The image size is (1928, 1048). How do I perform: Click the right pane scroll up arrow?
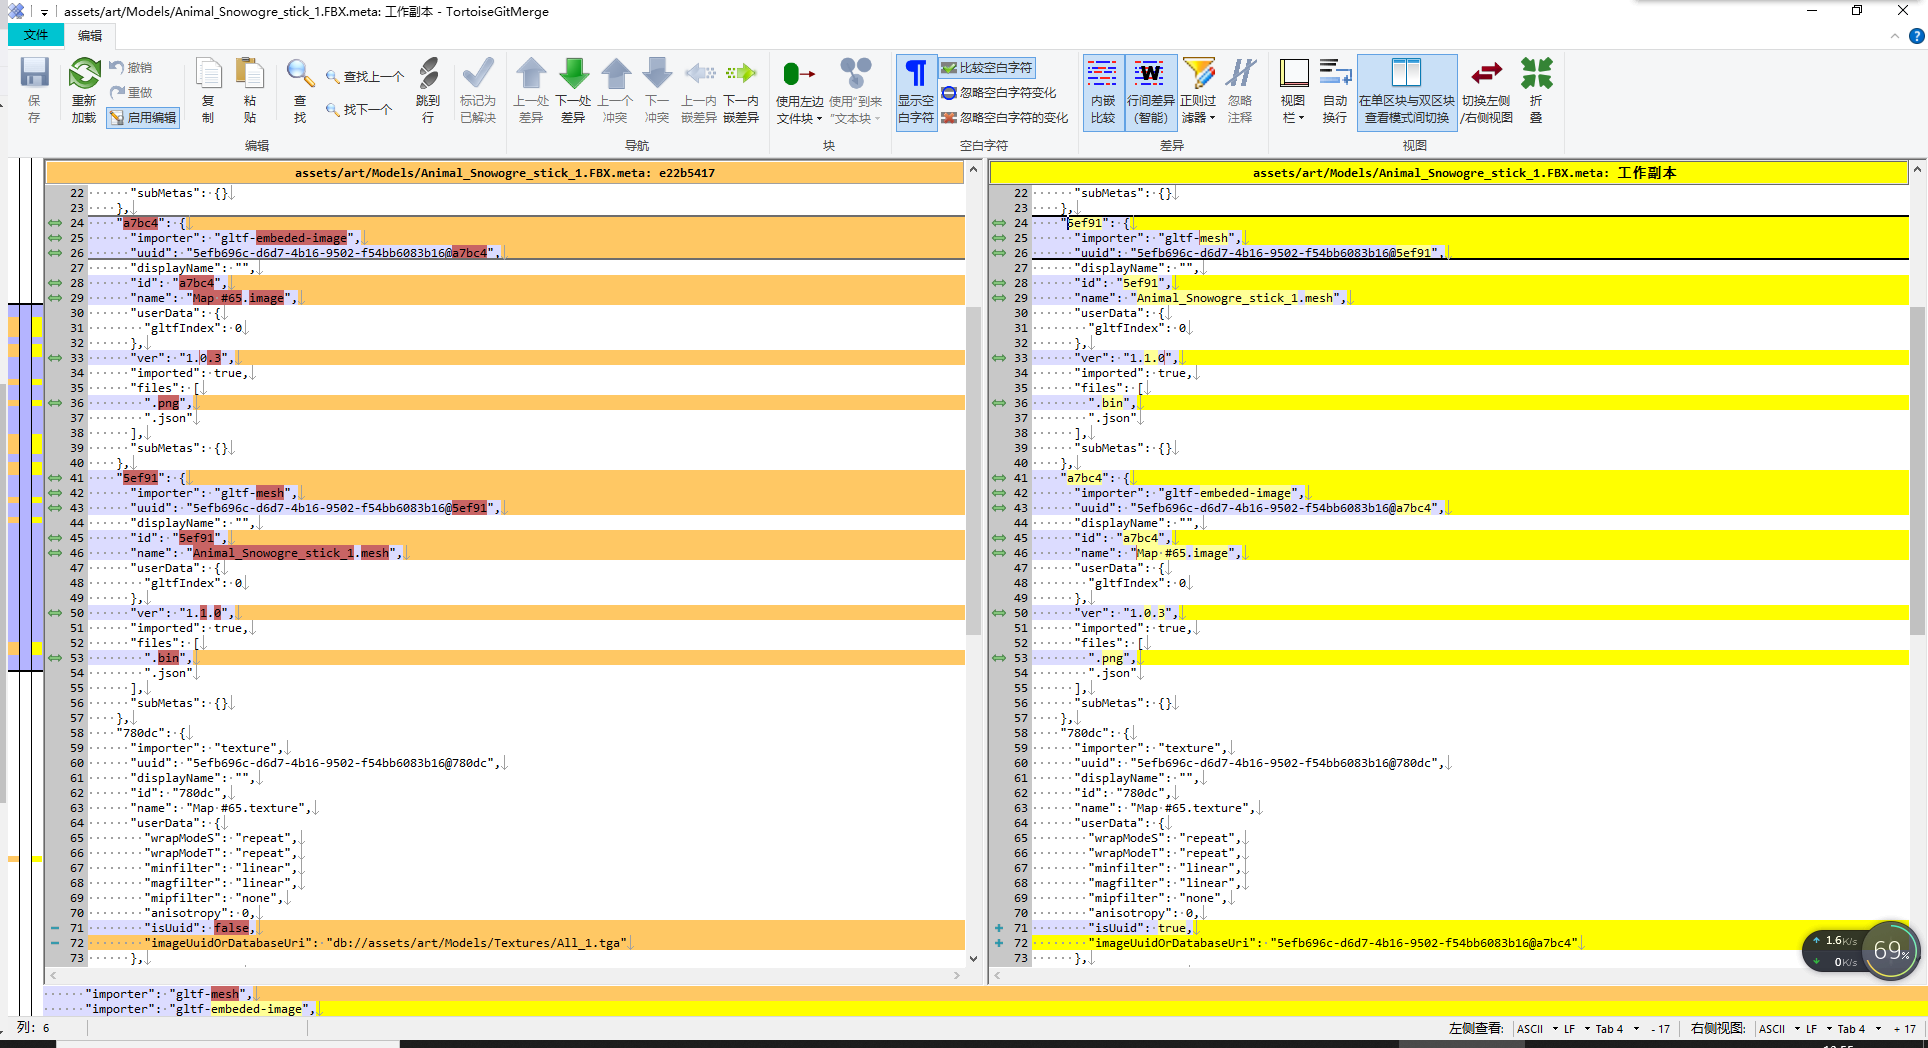[1917, 170]
